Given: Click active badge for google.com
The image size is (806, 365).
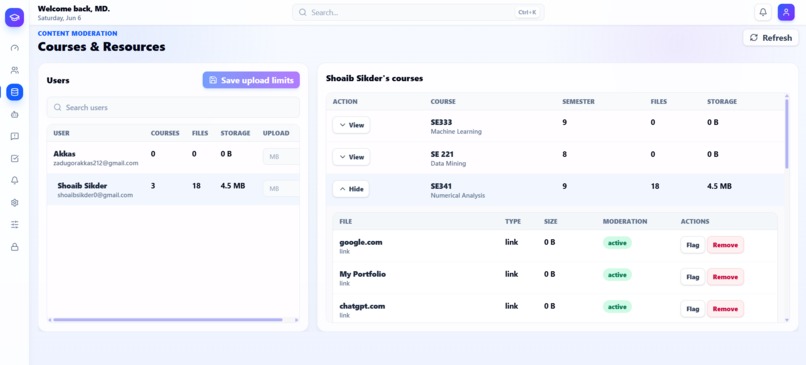Looking at the screenshot, I should tap(617, 243).
